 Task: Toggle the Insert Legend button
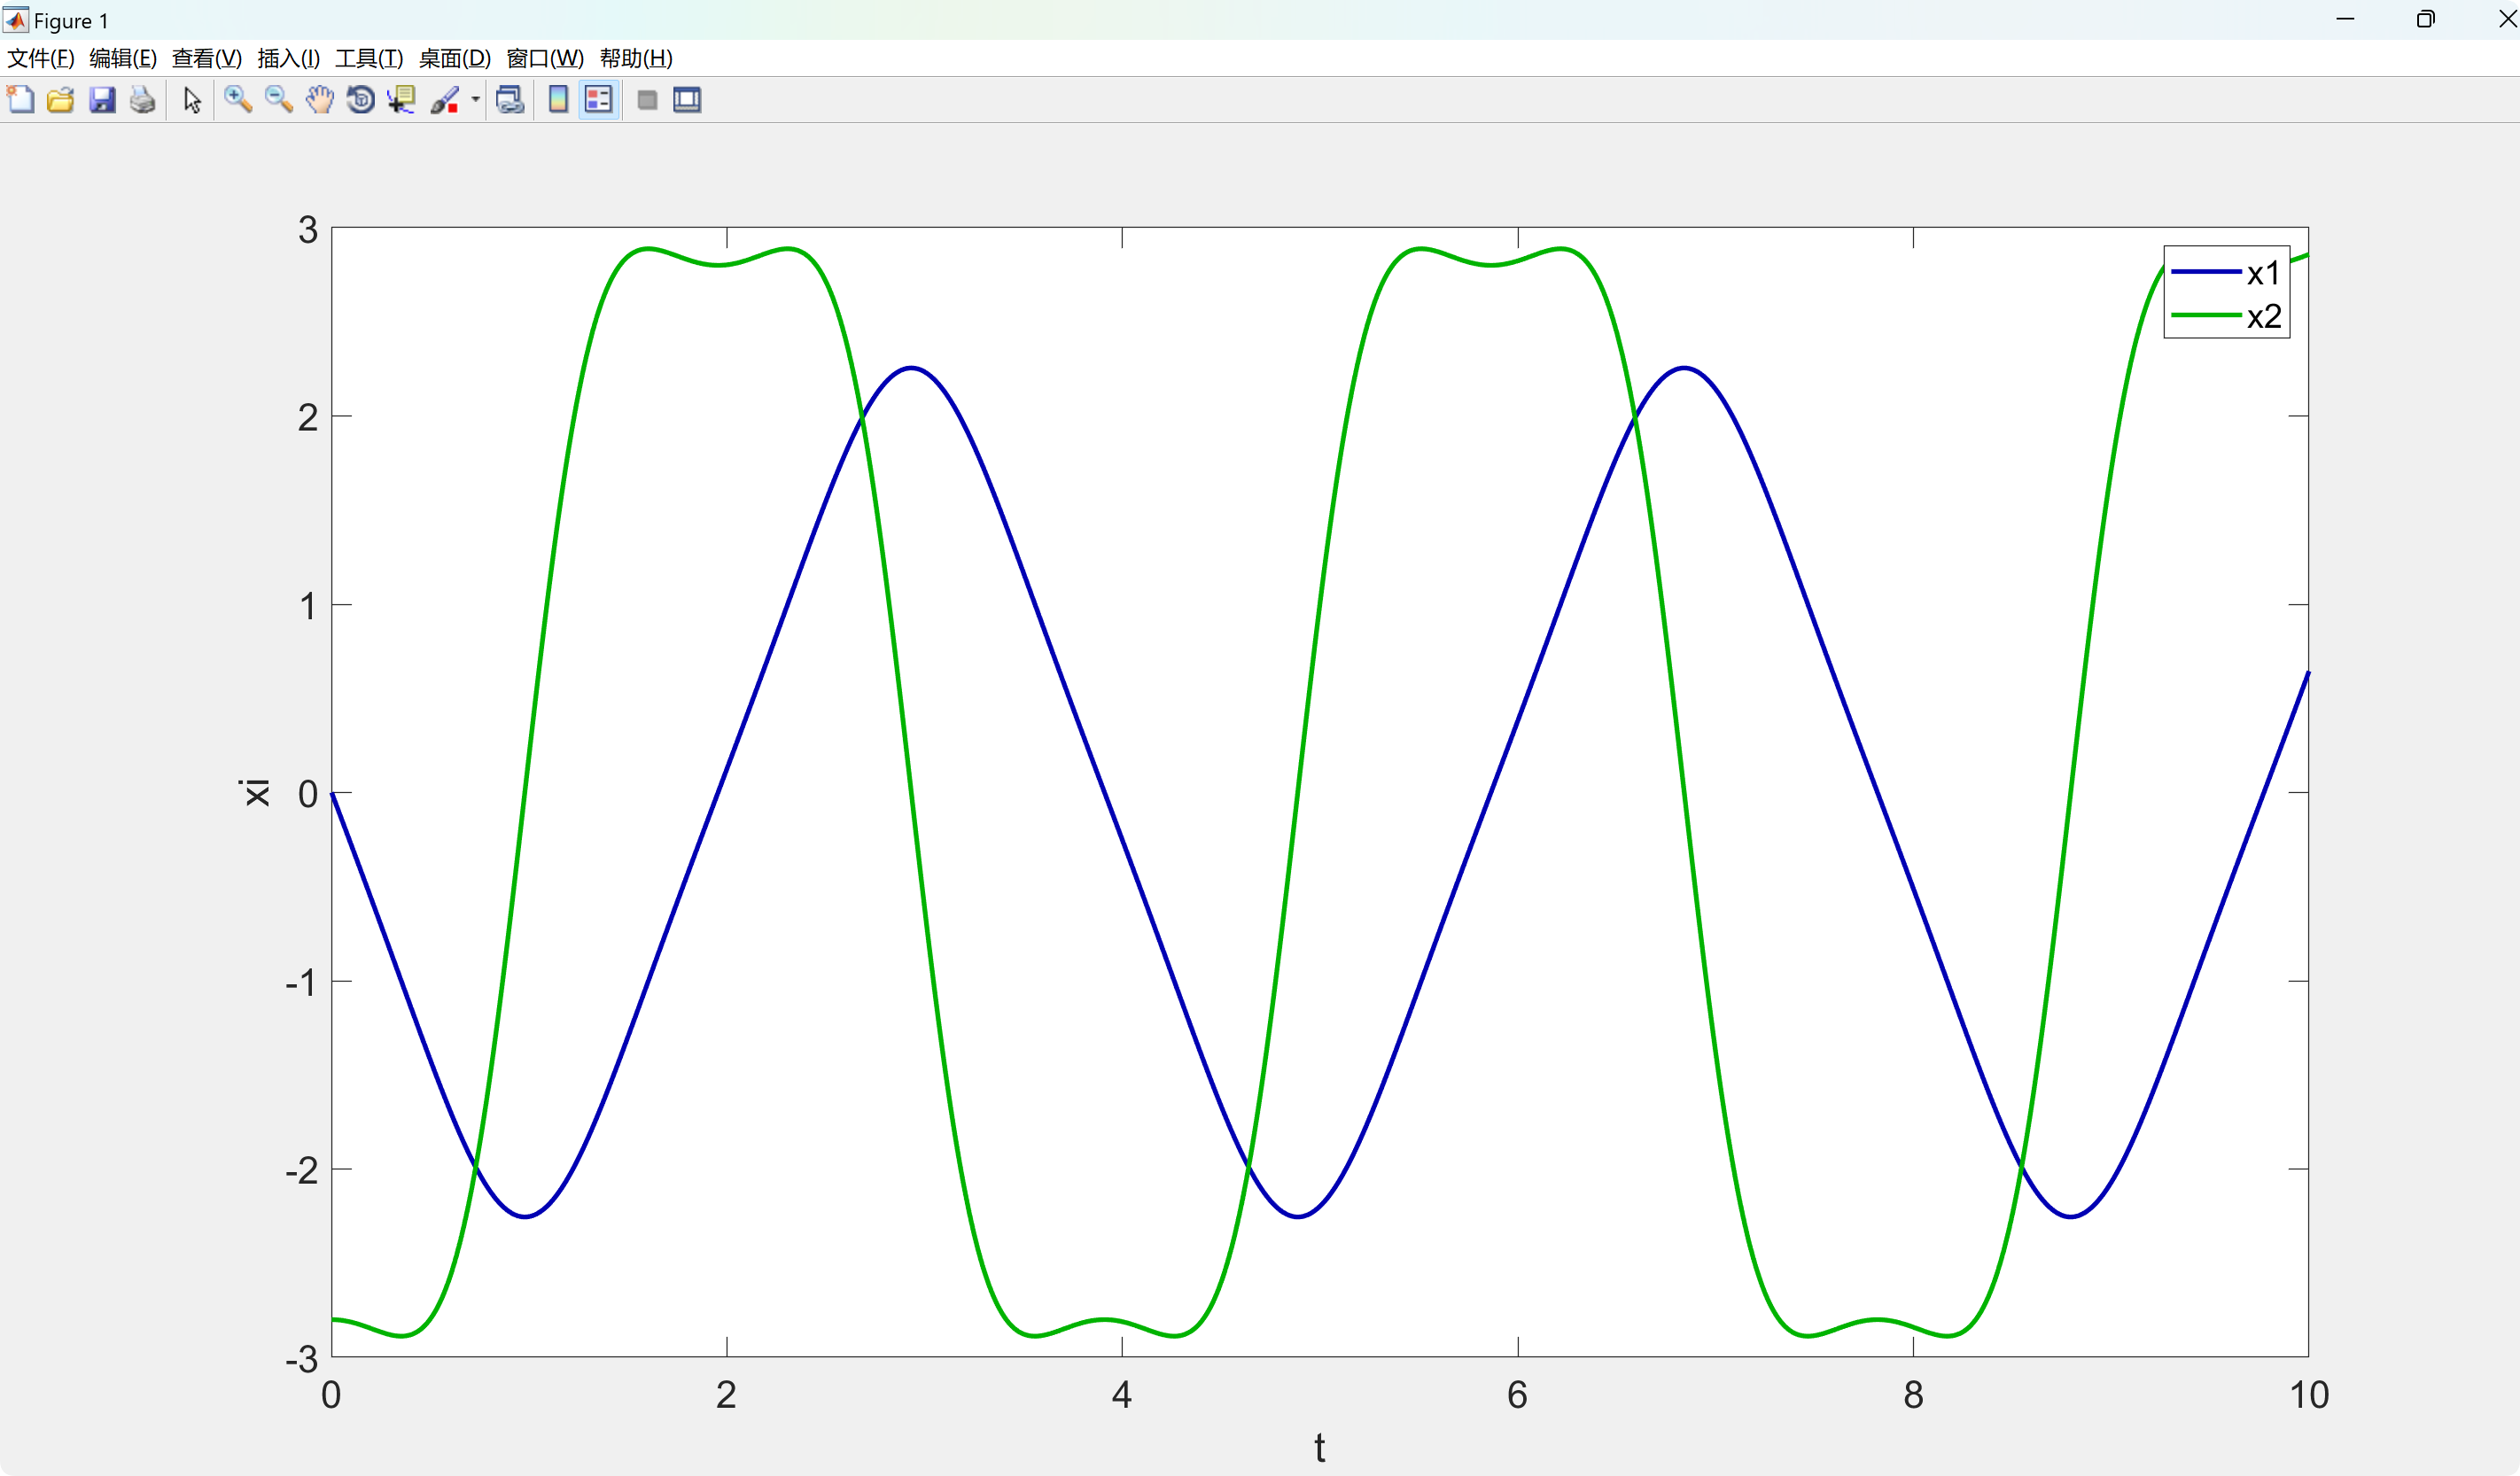[598, 100]
